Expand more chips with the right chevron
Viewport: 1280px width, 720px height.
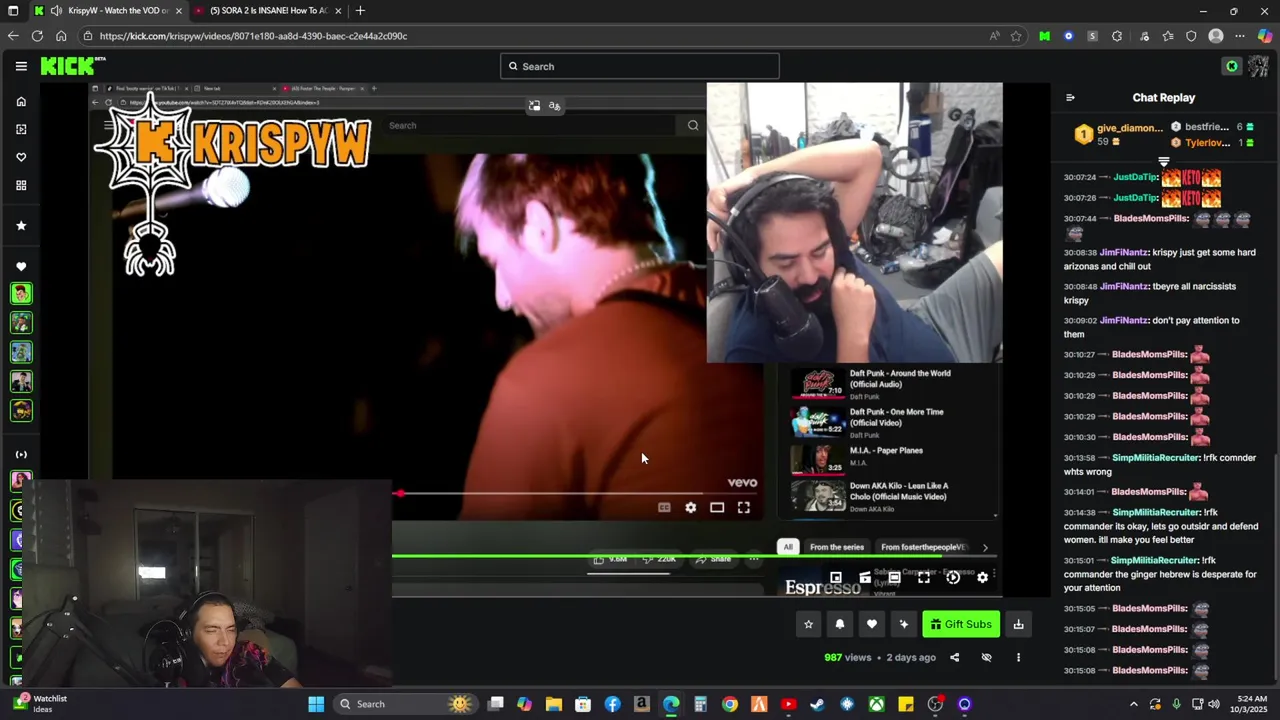(x=985, y=547)
